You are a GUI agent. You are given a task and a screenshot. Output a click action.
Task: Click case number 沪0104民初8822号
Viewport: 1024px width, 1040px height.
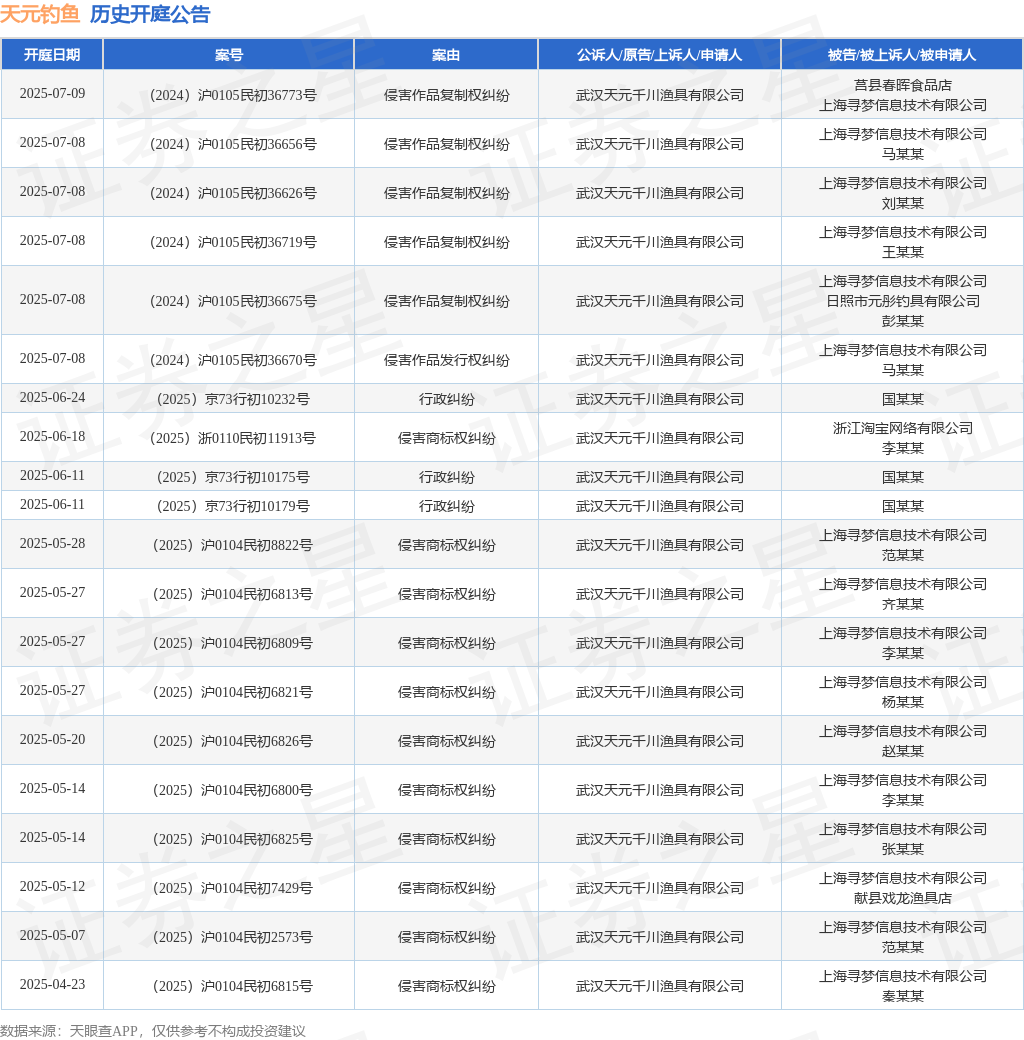(x=257, y=545)
